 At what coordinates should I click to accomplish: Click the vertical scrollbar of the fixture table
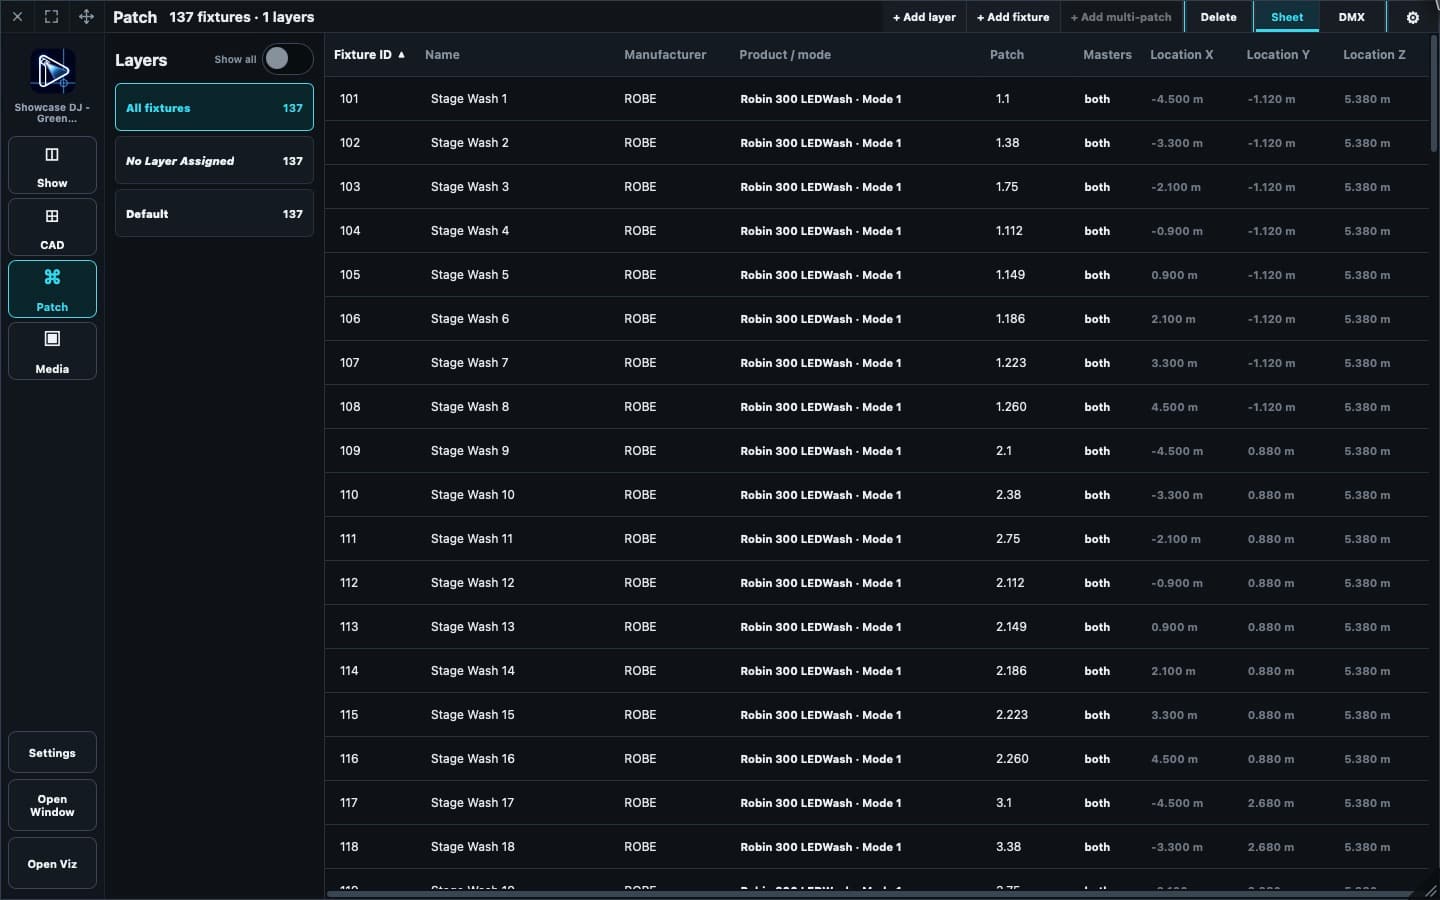1433,95
